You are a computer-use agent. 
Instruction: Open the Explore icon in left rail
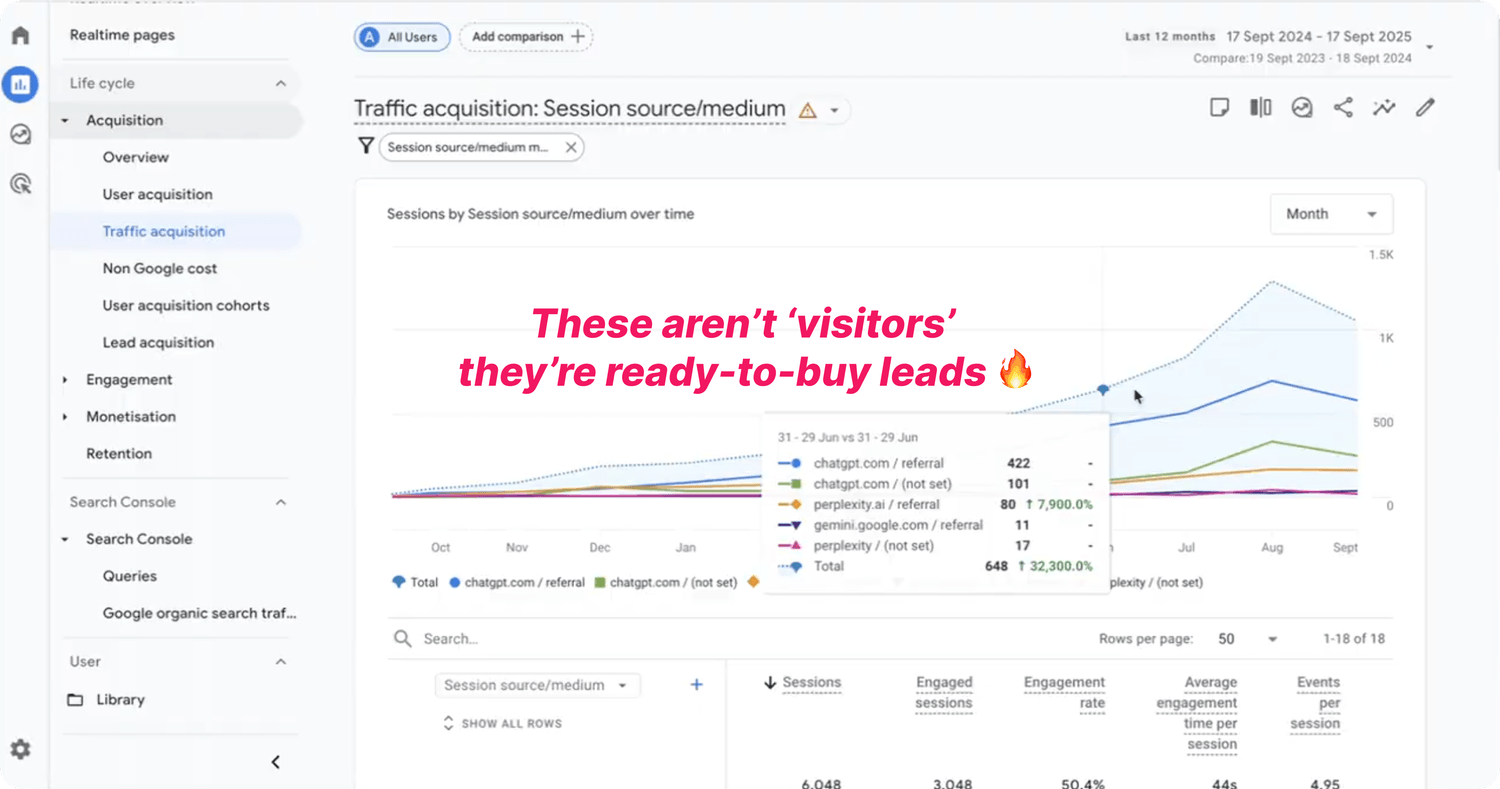[20, 134]
